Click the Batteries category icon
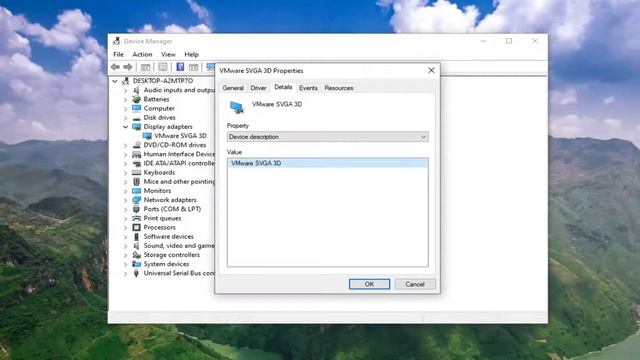This screenshot has width=640, height=360. pos(136,99)
